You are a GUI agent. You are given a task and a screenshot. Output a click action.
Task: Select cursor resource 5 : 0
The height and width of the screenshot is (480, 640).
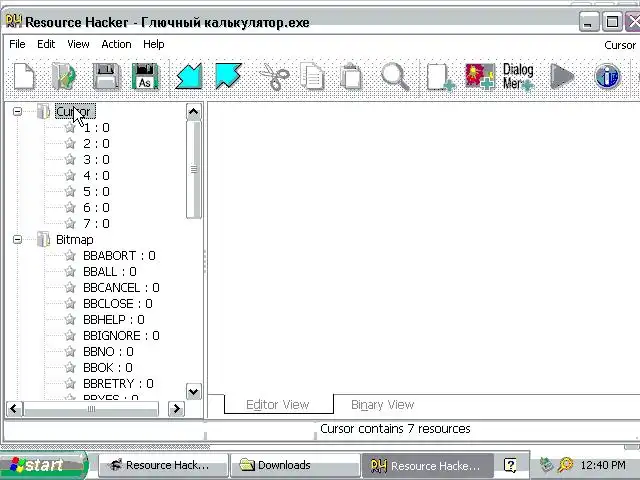[x=96, y=191]
